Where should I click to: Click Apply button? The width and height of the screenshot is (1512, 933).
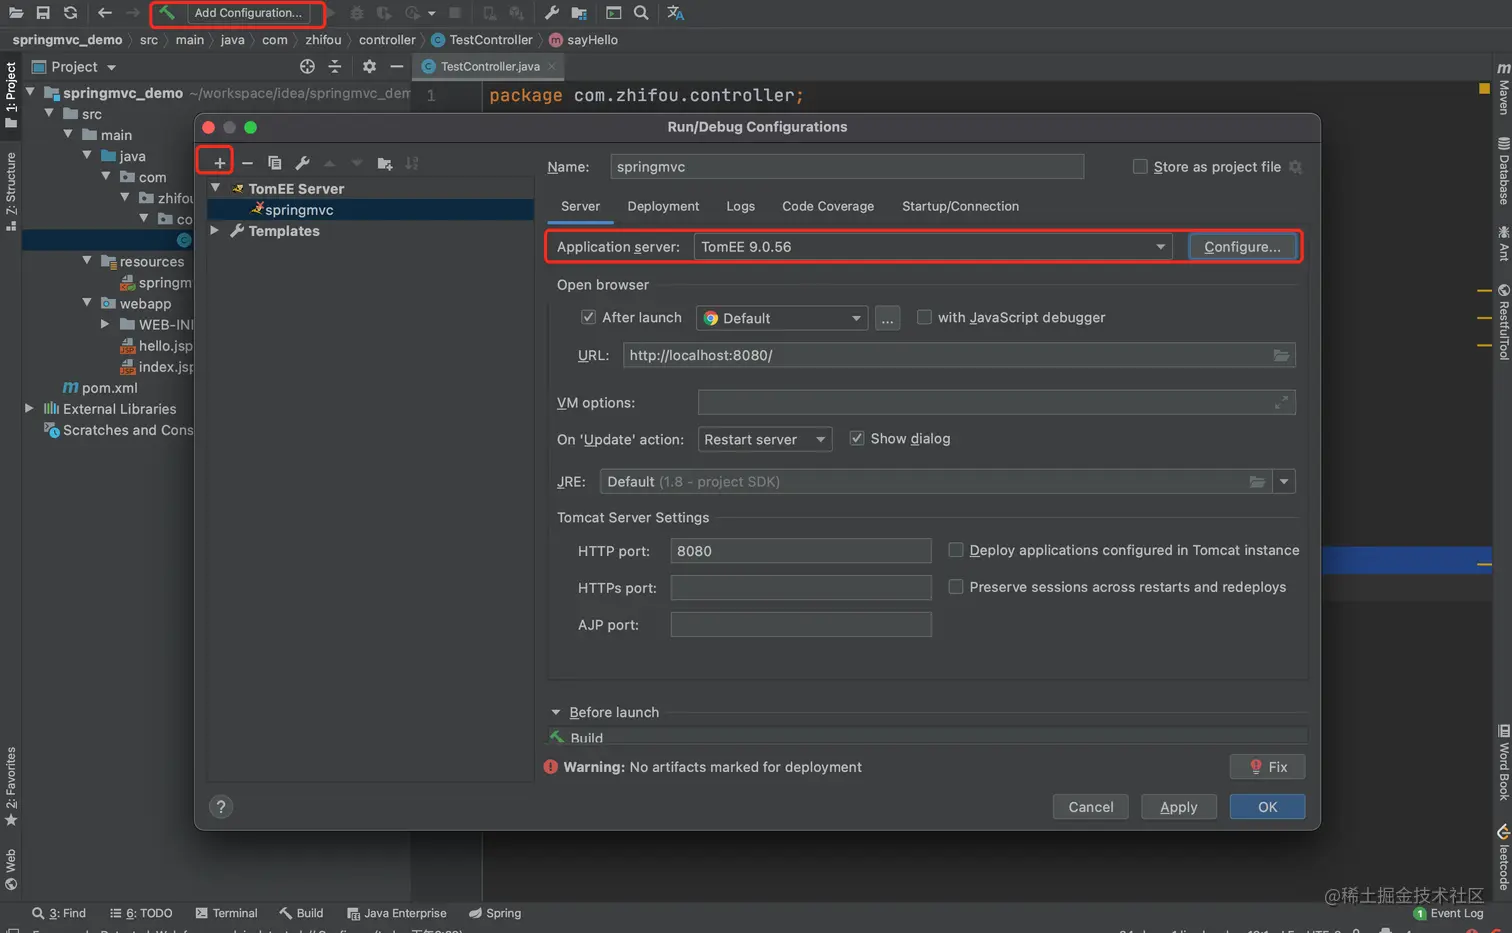click(1178, 807)
